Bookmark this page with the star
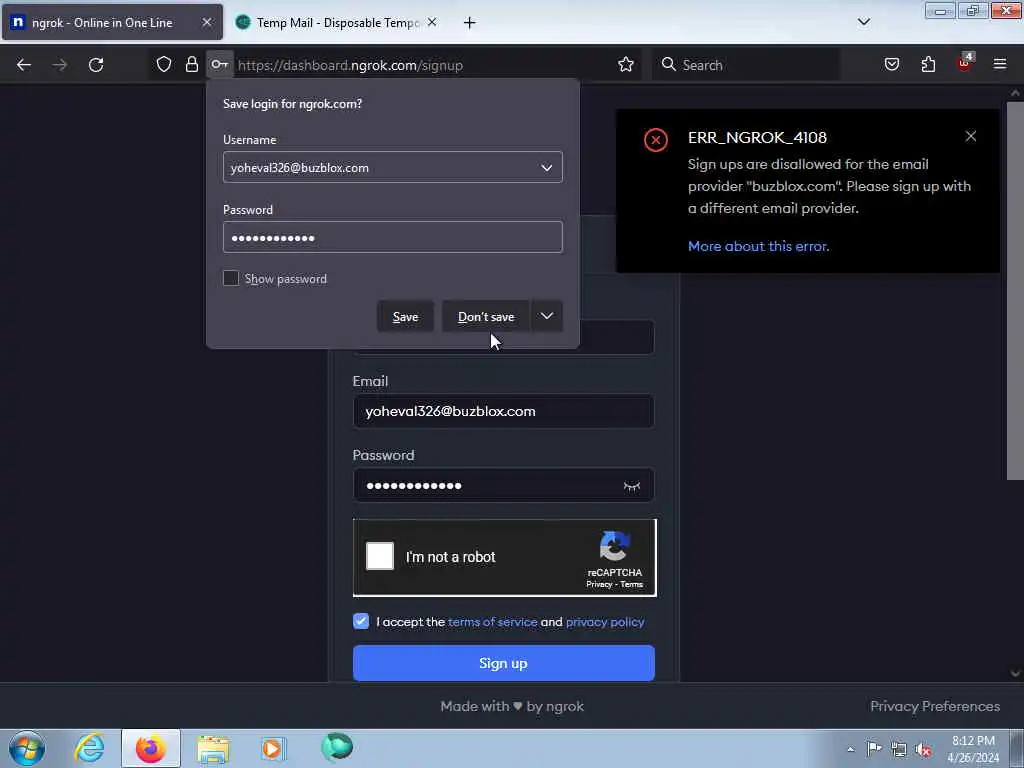This screenshot has width=1024, height=768. 626,64
